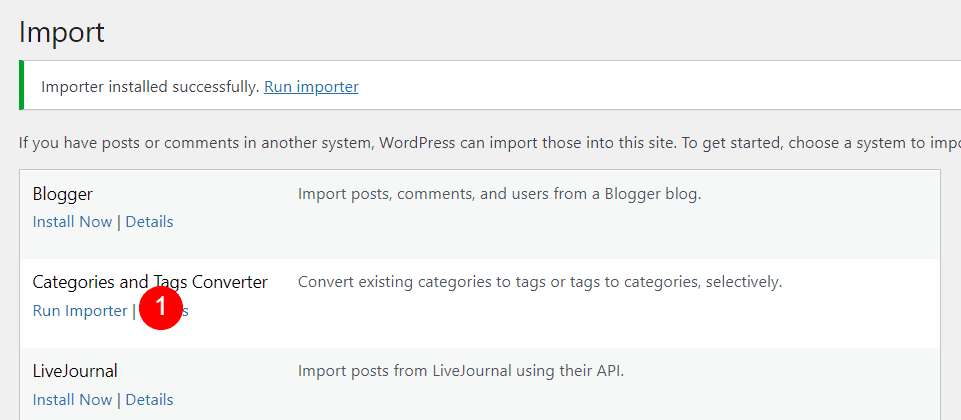
Task: Click Run Importer for Categories and Tags Converter
Action: pos(80,311)
